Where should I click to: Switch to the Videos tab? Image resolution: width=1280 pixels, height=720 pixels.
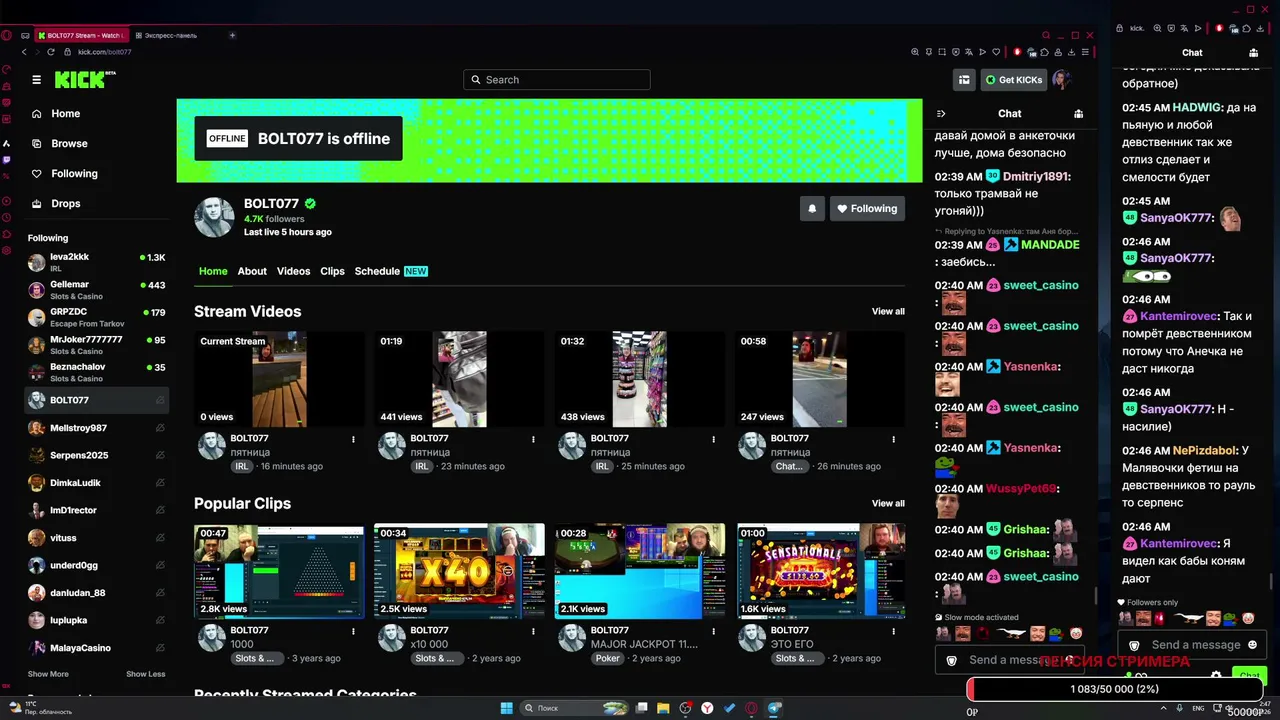click(x=294, y=271)
